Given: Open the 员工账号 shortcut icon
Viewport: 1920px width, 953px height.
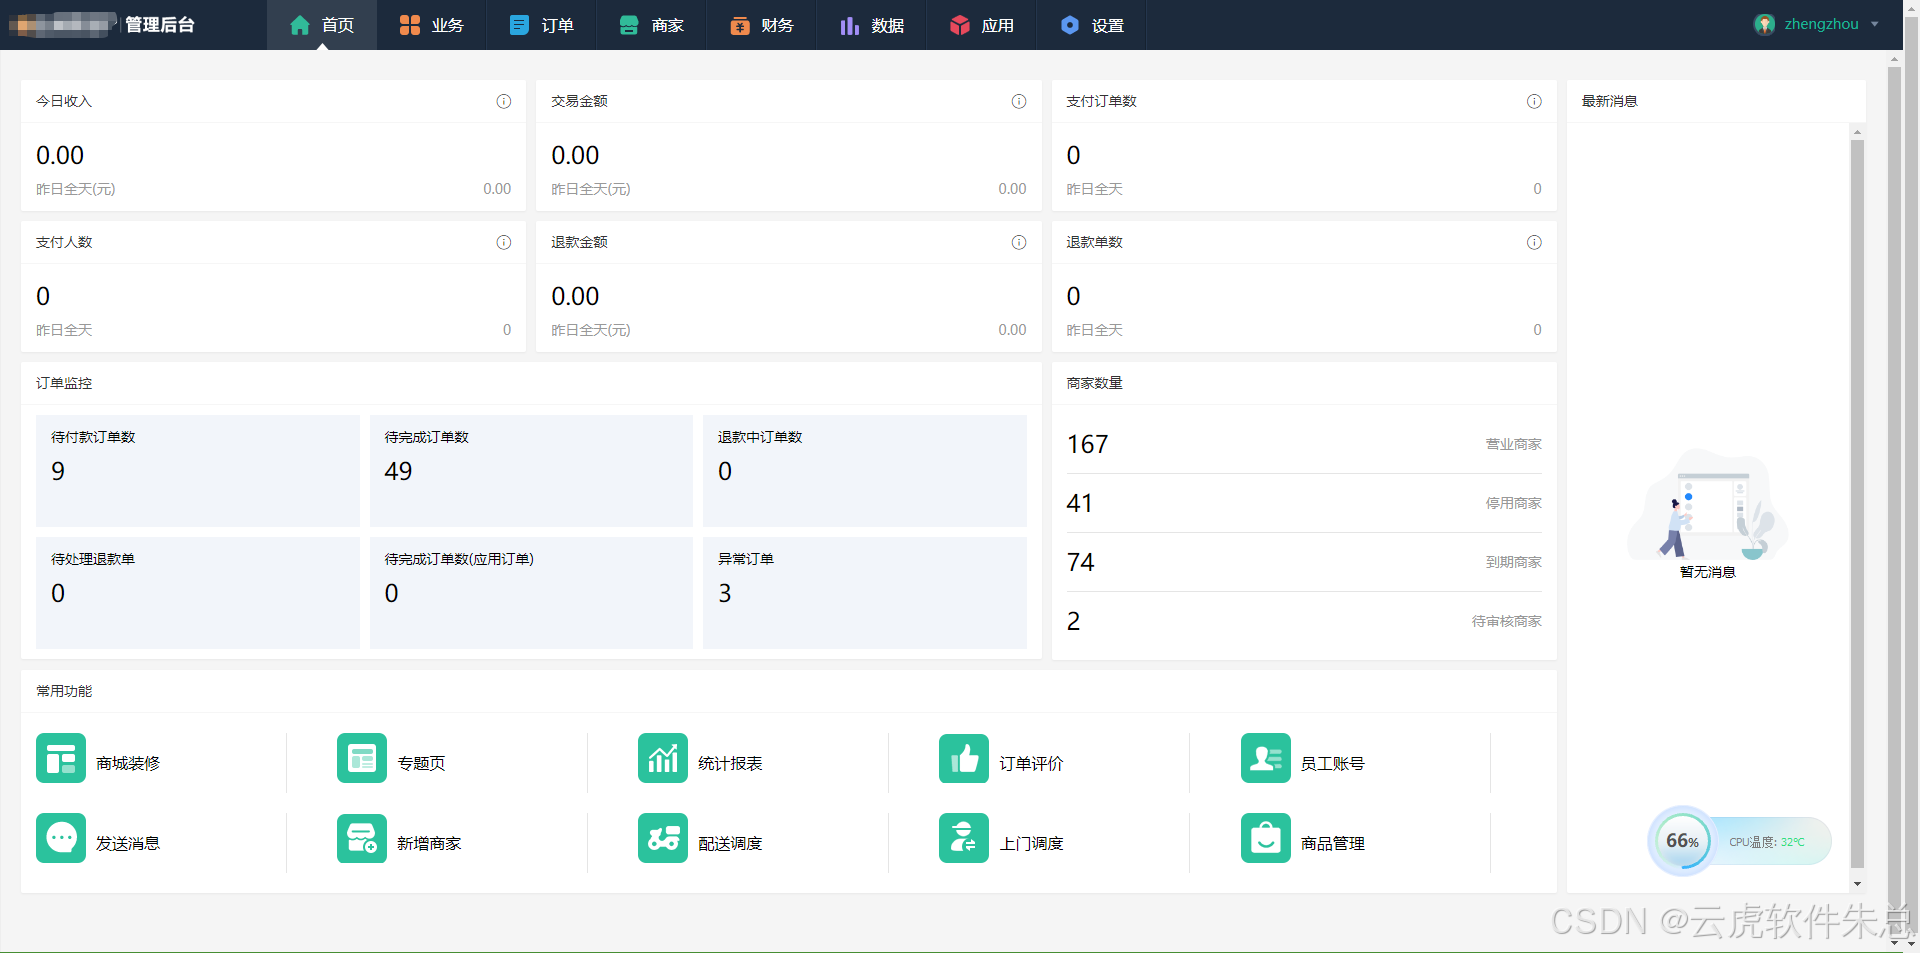Looking at the screenshot, I should click(1265, 758).
